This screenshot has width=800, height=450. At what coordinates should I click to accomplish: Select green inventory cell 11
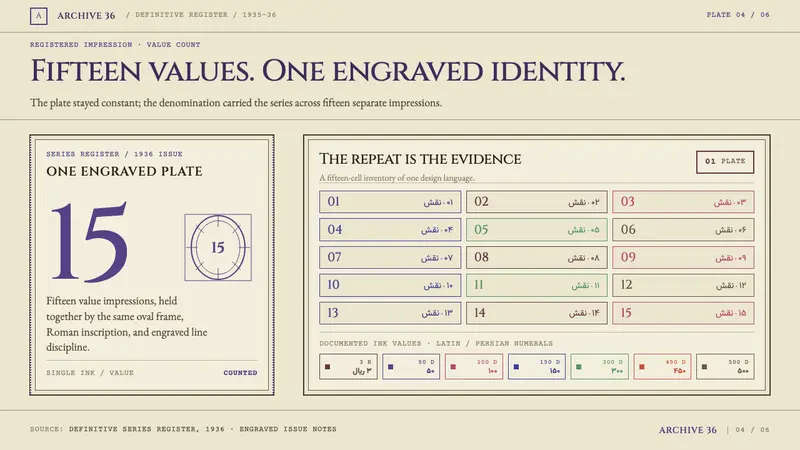tap(537, 285)
